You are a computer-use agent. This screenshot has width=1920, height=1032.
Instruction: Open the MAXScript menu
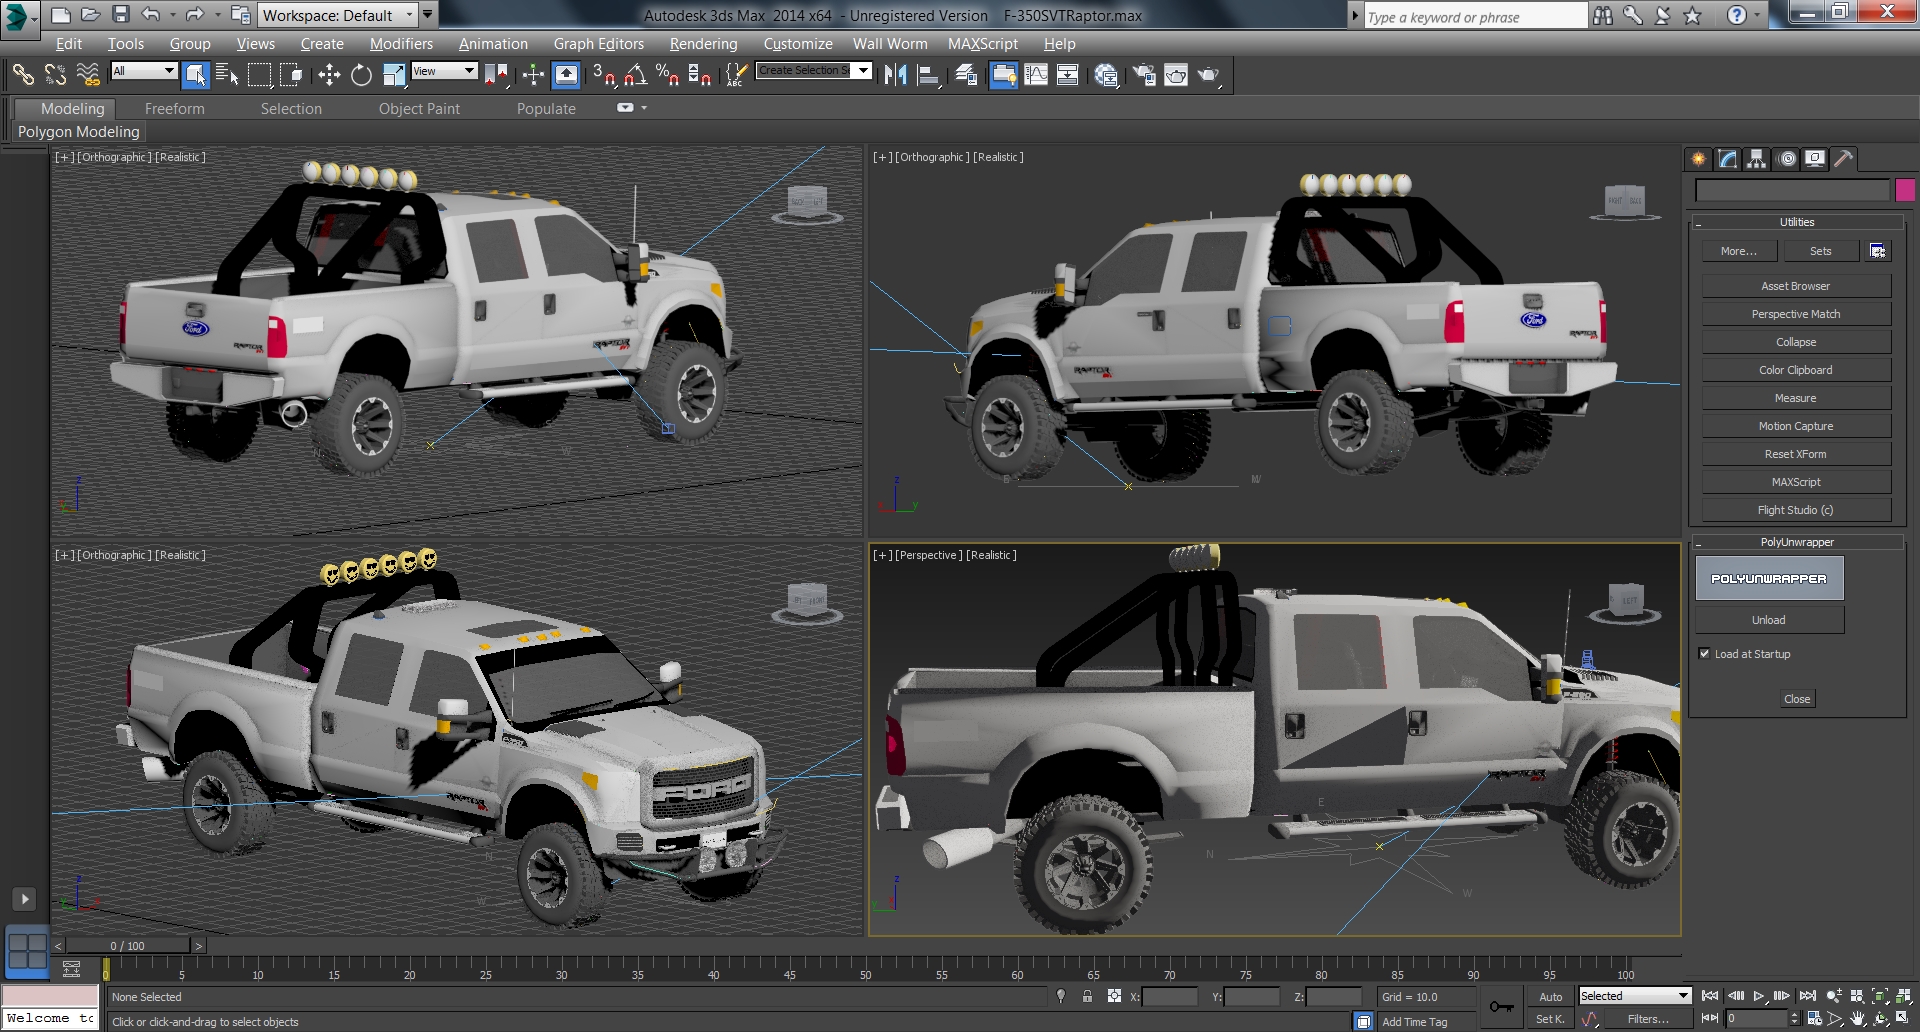point(983,44)
